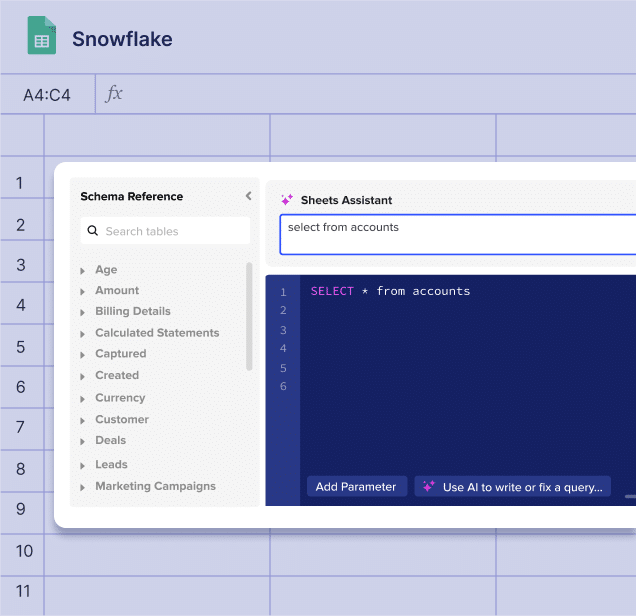Screen dimensions: 636x616
Task: Select the Amount table label
Action: tap(117, 290)
